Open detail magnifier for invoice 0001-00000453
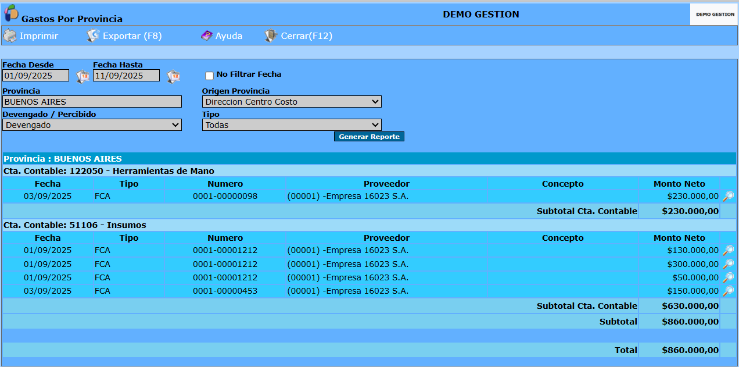Viewport: 739px width, 367px height. point(728,291)
